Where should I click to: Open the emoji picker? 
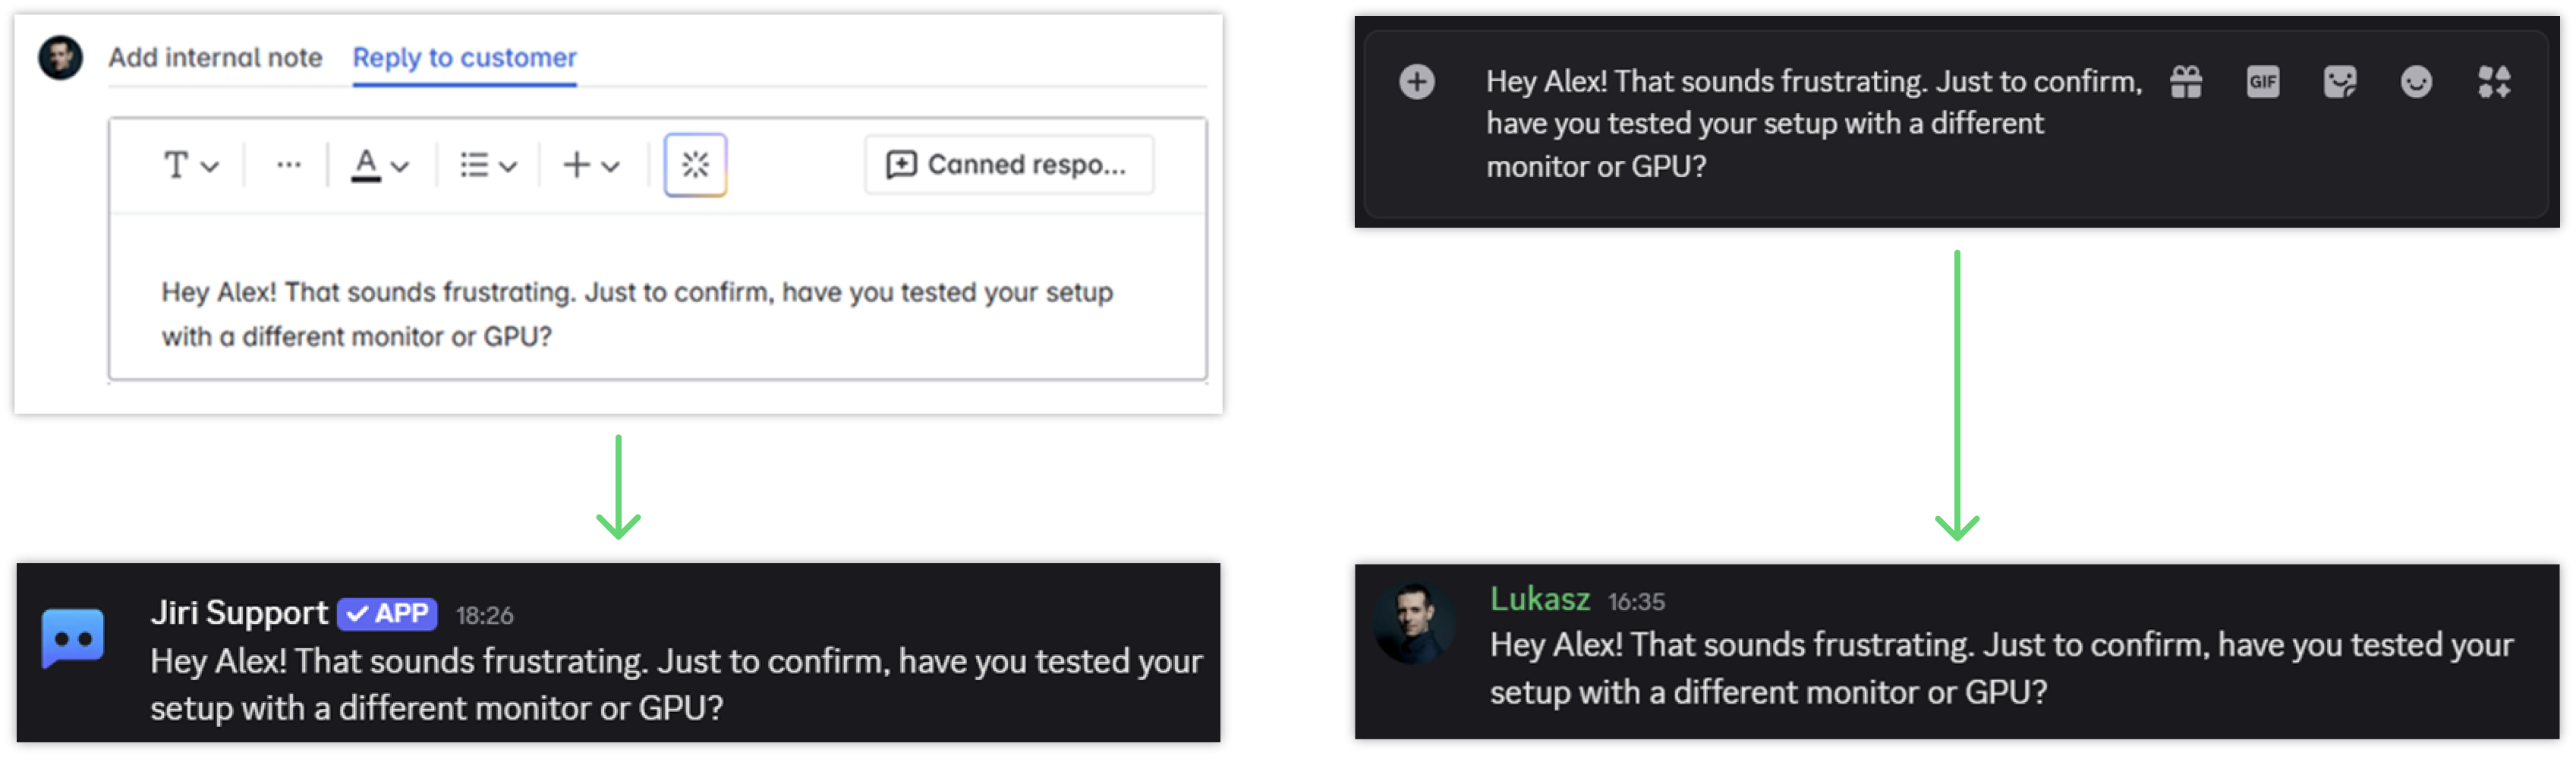(x=2417, y=82)
